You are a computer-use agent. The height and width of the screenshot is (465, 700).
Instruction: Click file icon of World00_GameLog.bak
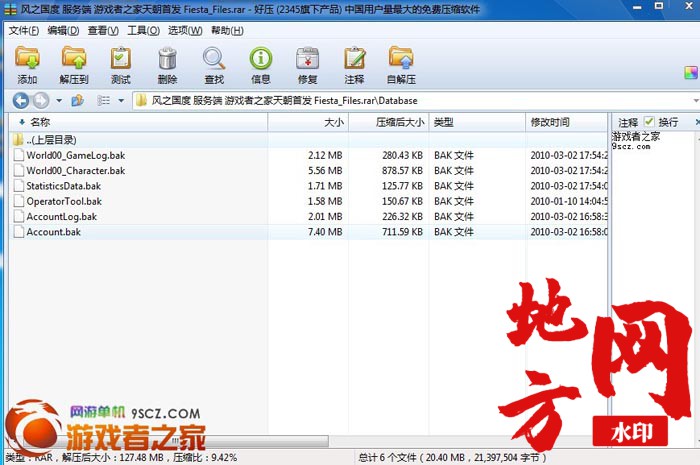click(x=19, y=155)
